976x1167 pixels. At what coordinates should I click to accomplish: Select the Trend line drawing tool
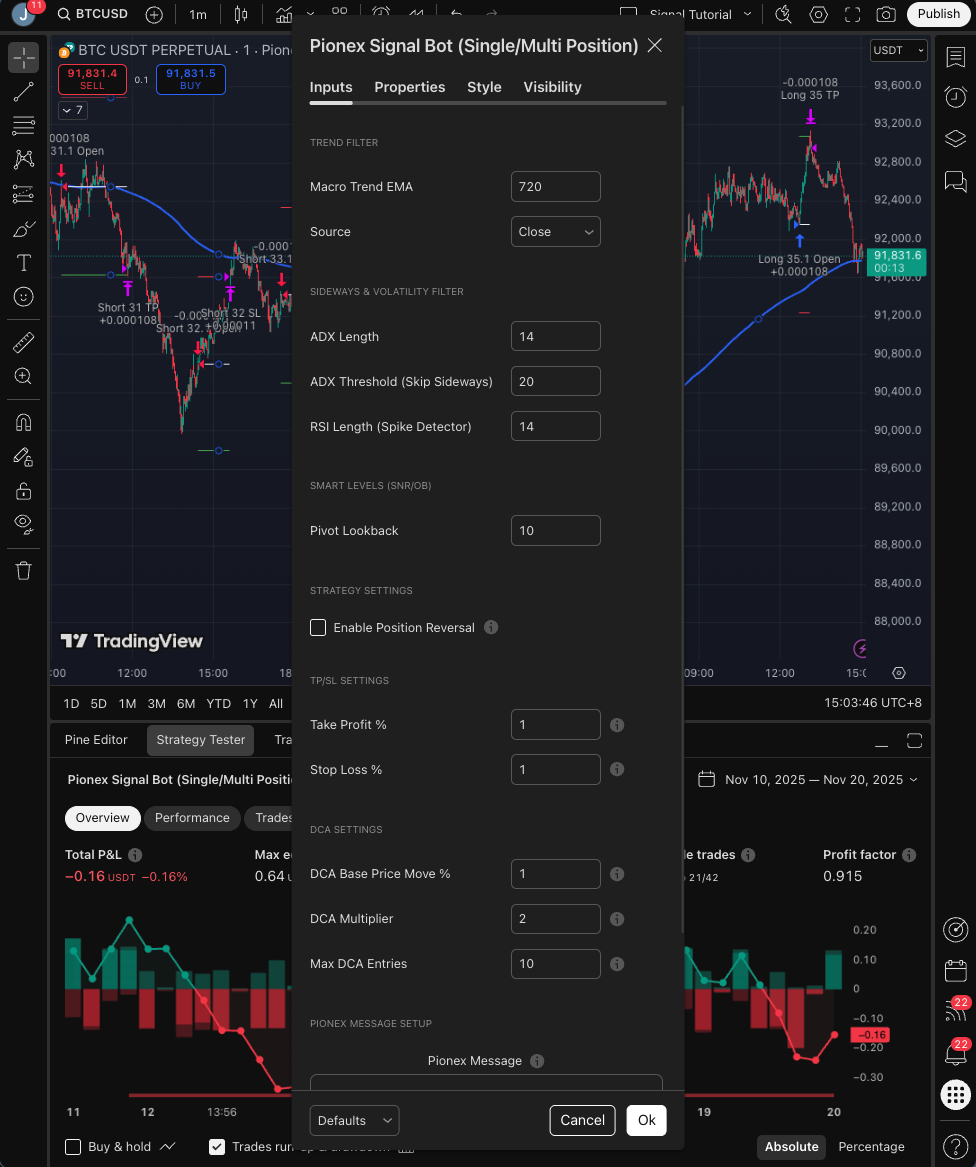[24, 92]
